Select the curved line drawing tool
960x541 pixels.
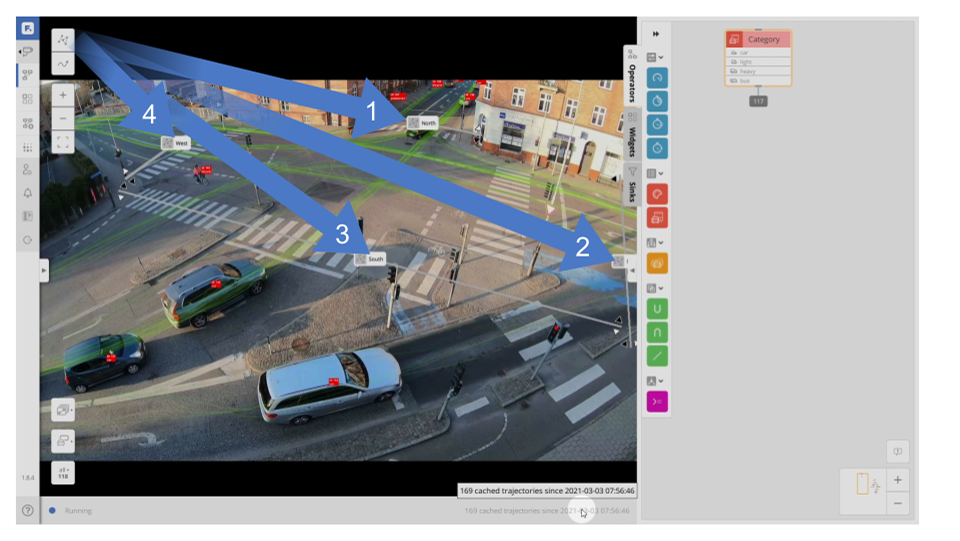coord(63,64)
